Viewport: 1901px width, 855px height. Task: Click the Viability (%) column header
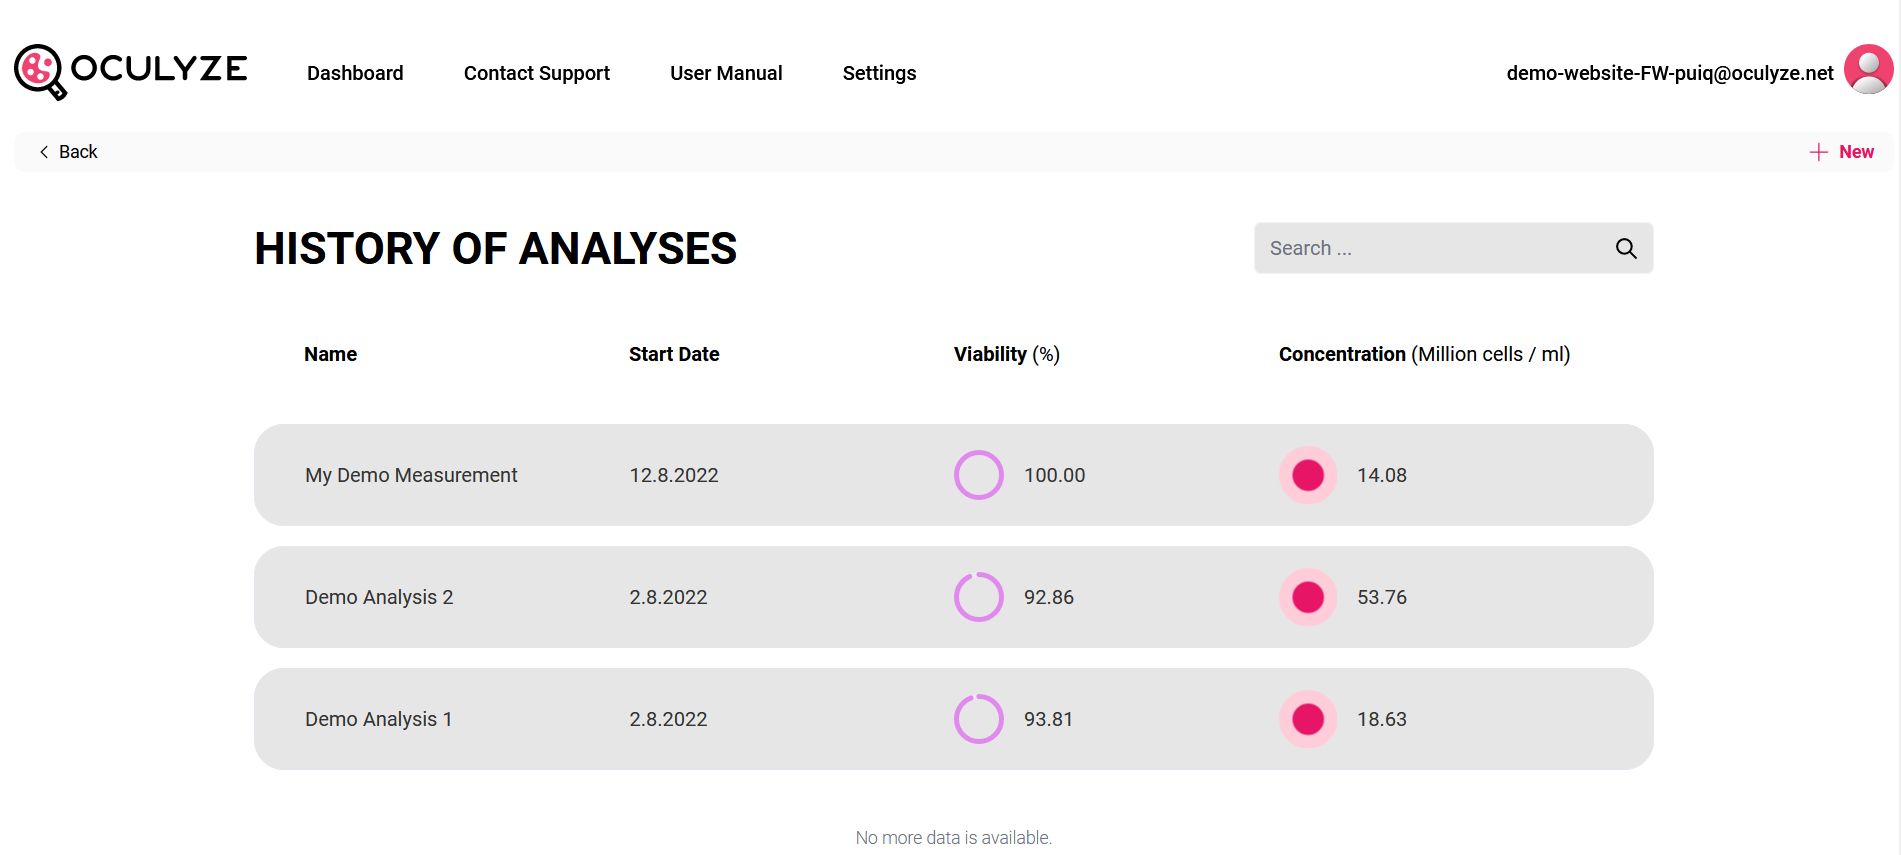(x=1007, y=354)
